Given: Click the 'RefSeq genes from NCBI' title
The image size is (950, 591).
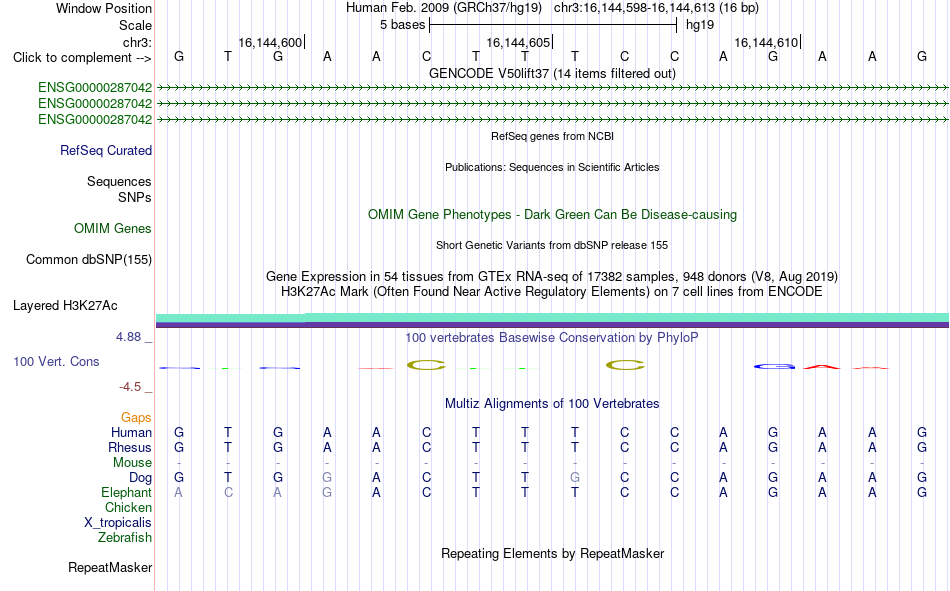Looking at the screenshot, I should pos(552,136).
